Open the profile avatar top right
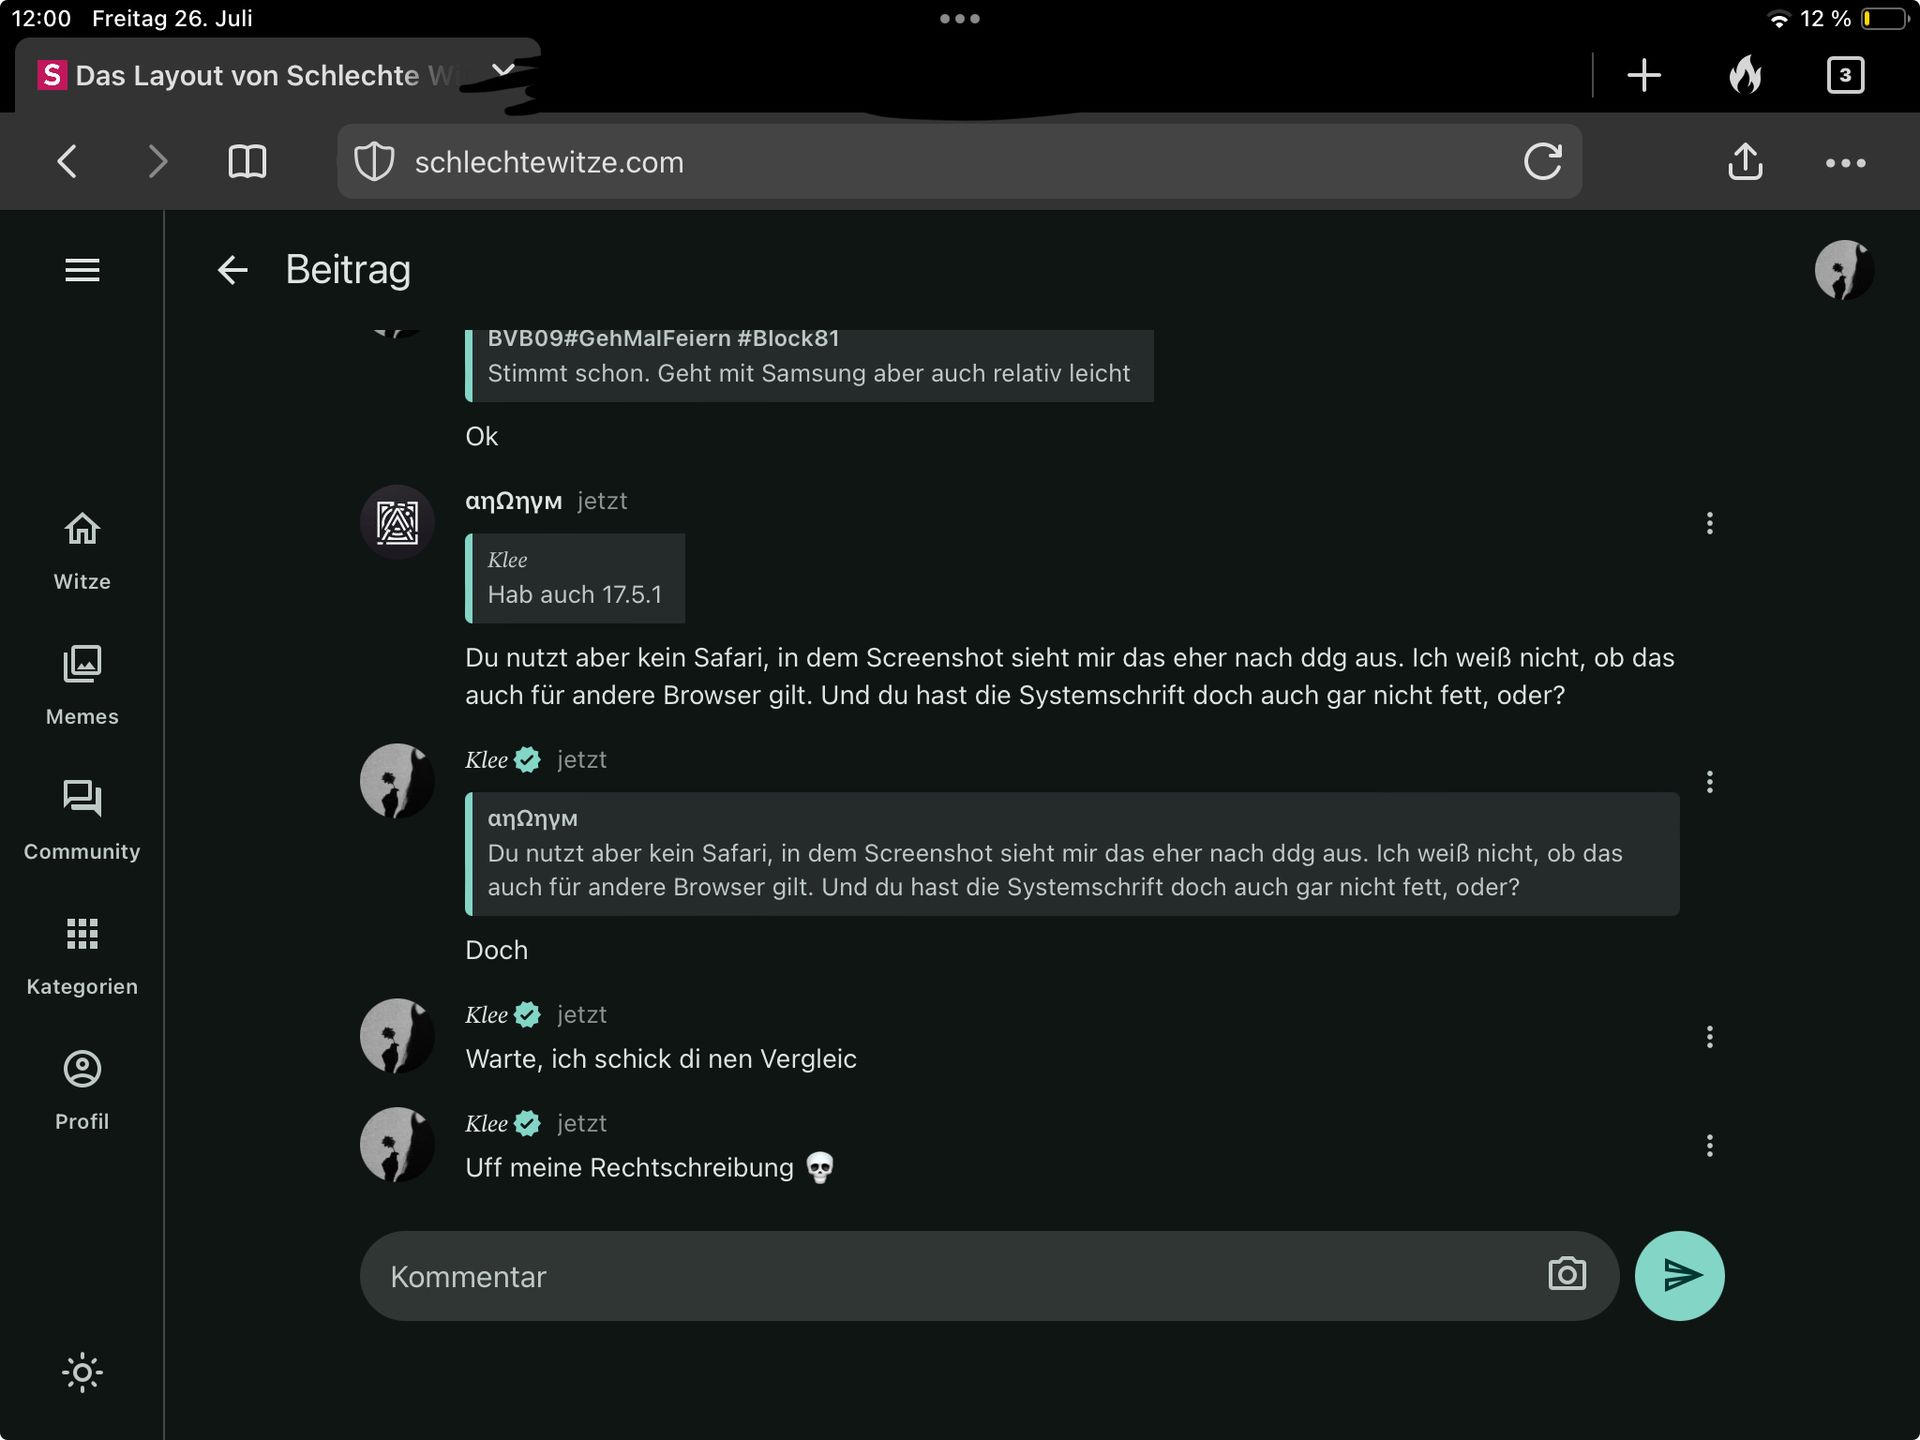Viewport: 1920px width, 1440px height. point(1843,270)
